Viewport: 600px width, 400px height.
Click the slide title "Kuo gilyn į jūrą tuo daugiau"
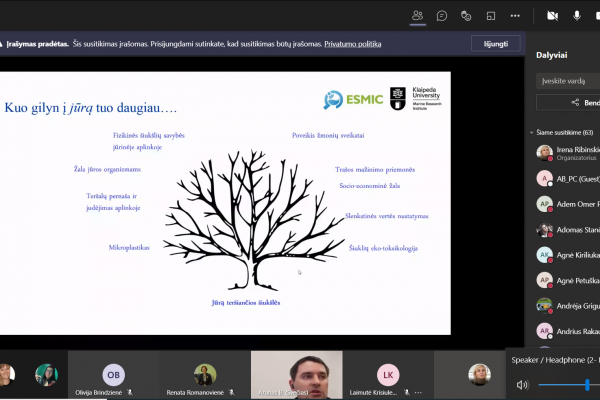(90, 108)
